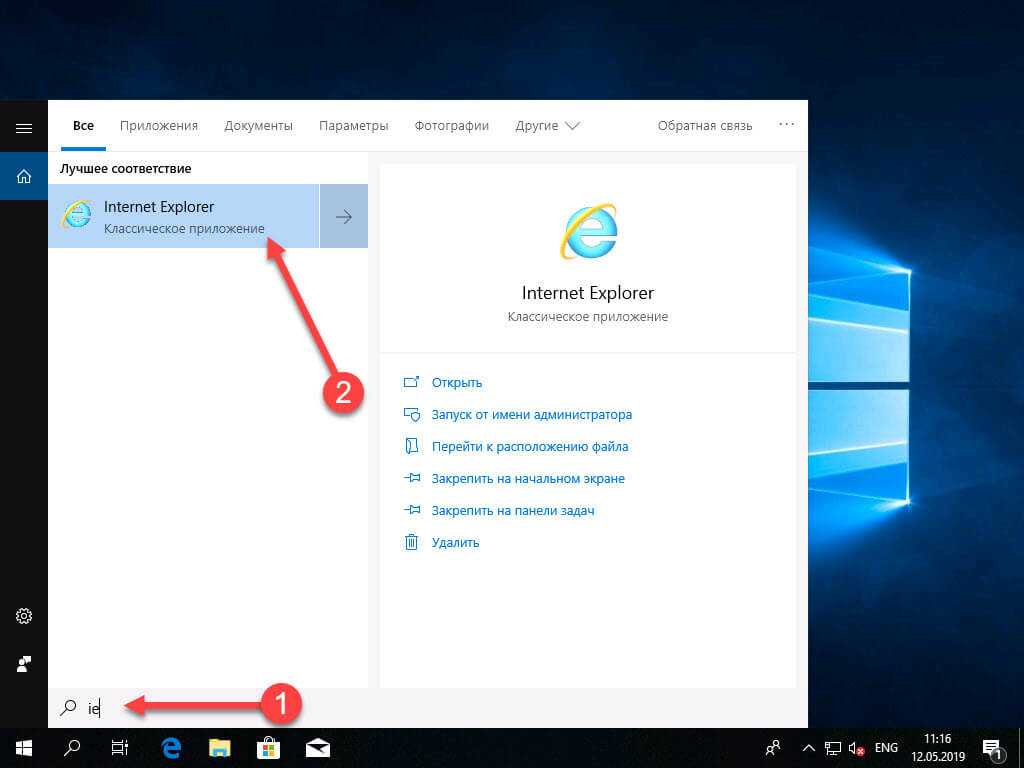This screenshot has height=768, width=1024.
Task: Open Task View on taskbar
Action: click(x=120, y=747)
